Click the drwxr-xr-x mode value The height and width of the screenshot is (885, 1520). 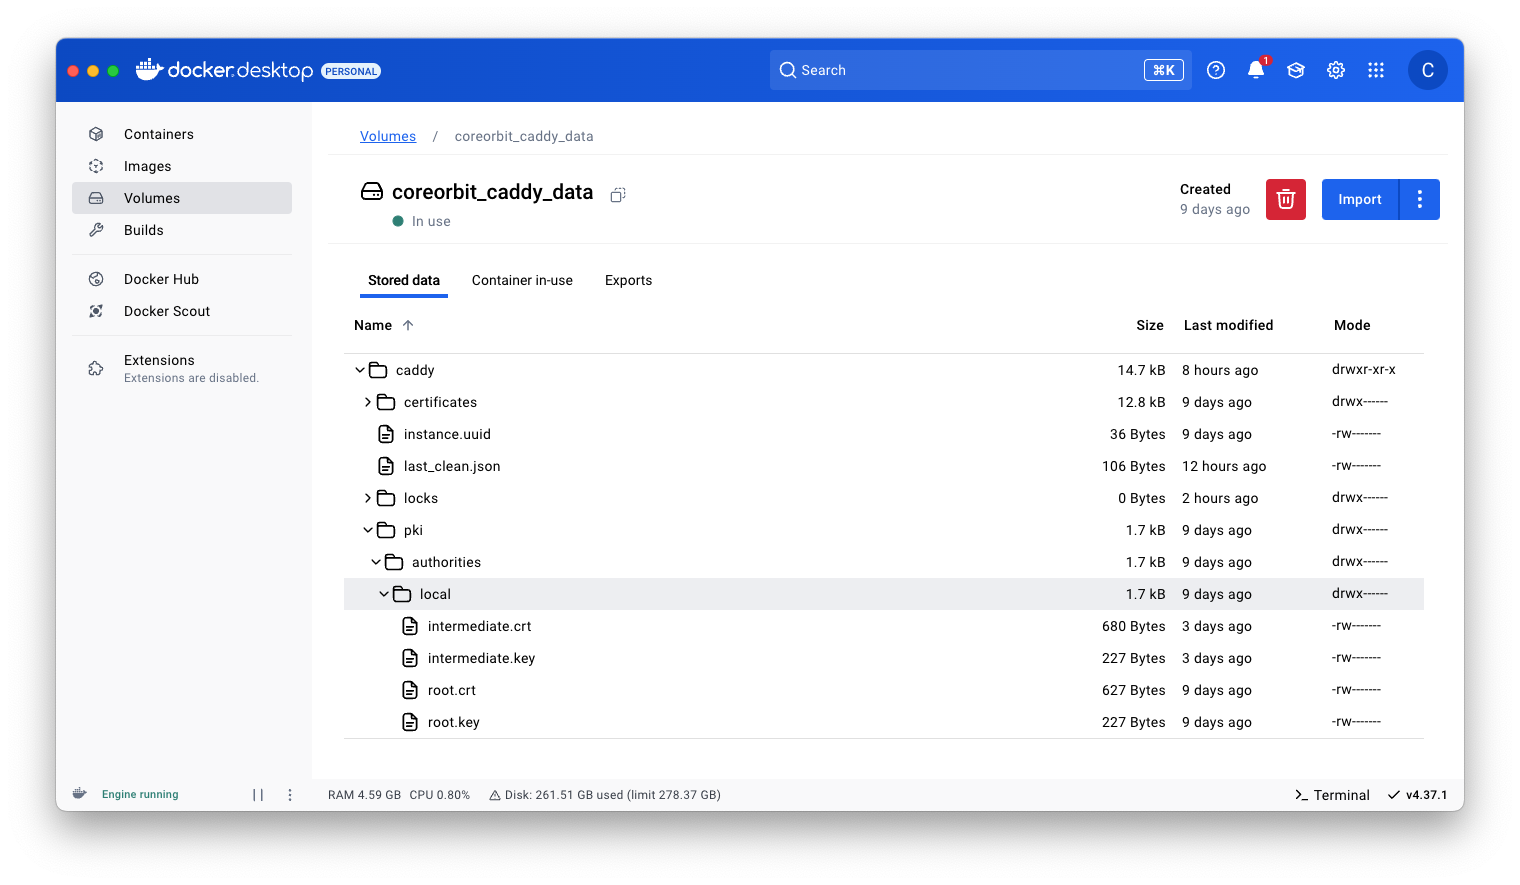pos(1364,370)
